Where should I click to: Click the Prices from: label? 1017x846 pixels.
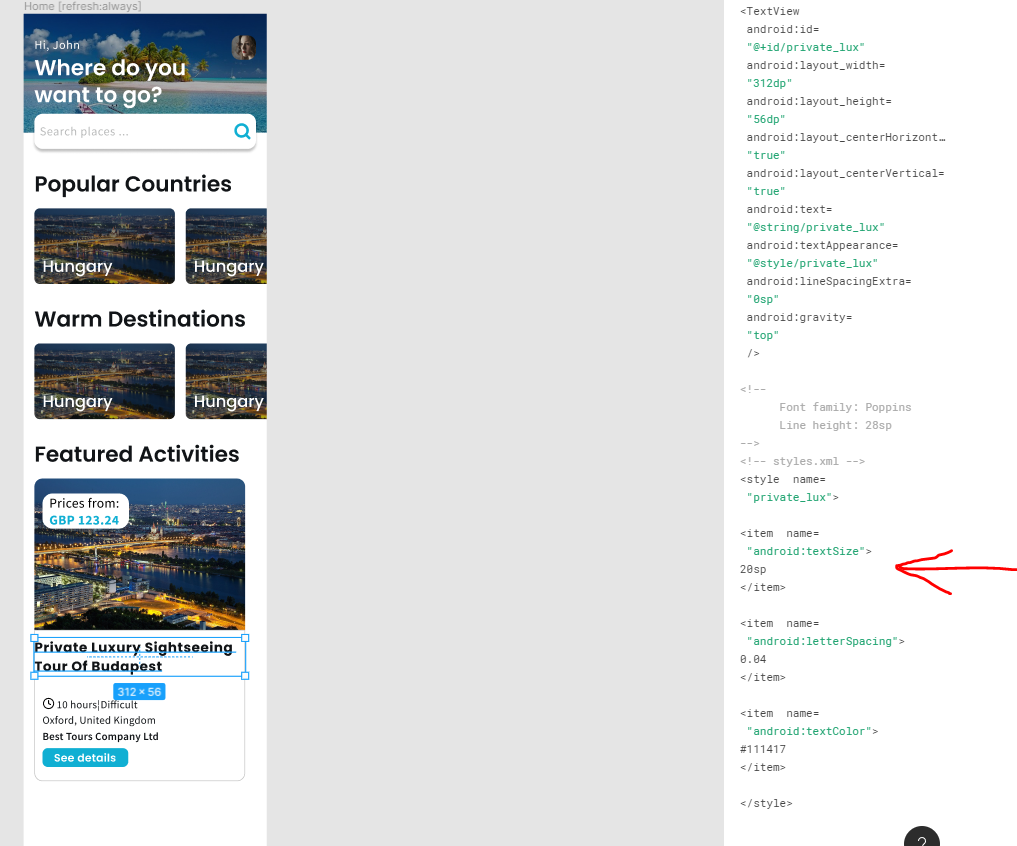pos(84,503)
